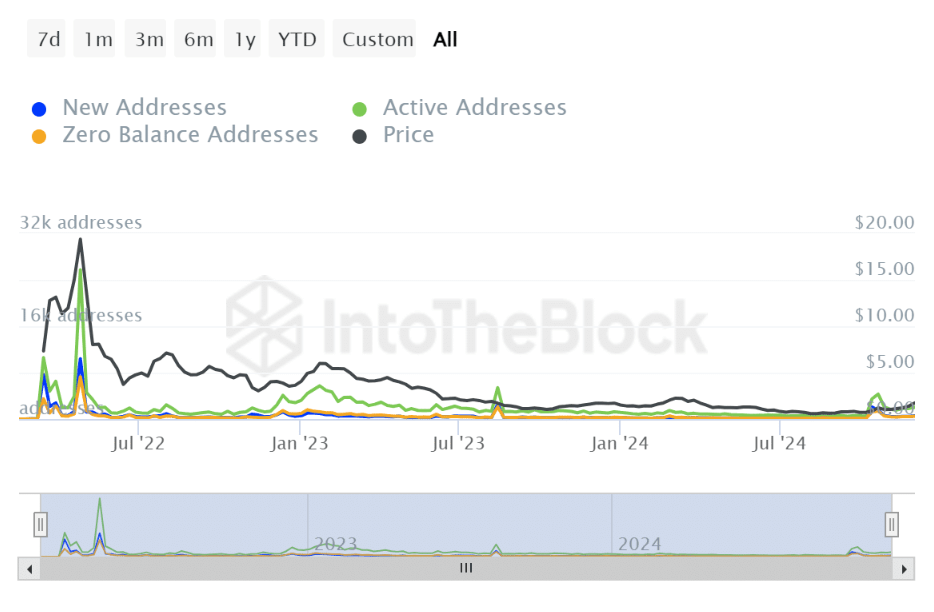
Task: Click the Jan '24 axis label
Action: [619, 443]
